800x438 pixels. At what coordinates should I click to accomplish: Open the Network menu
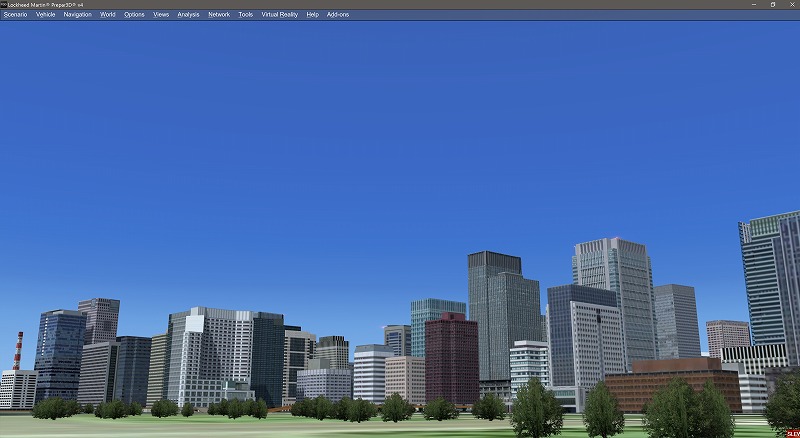pos(219,15)
